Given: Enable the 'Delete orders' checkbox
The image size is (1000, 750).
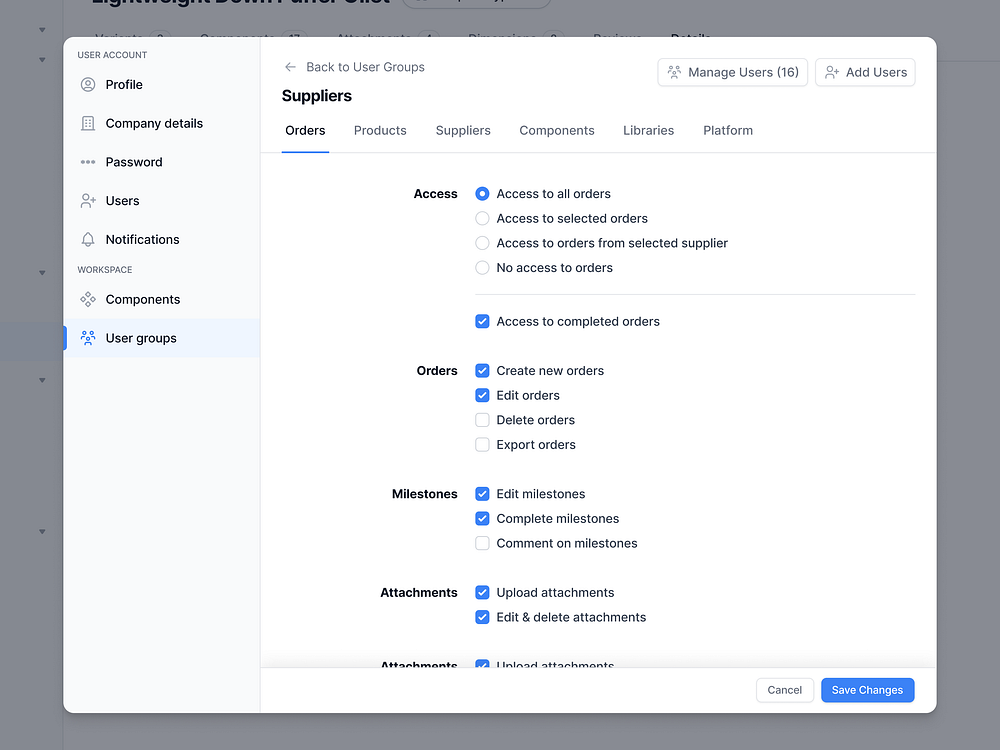Looking at the screenshot, I should click(x=482, y=419).
